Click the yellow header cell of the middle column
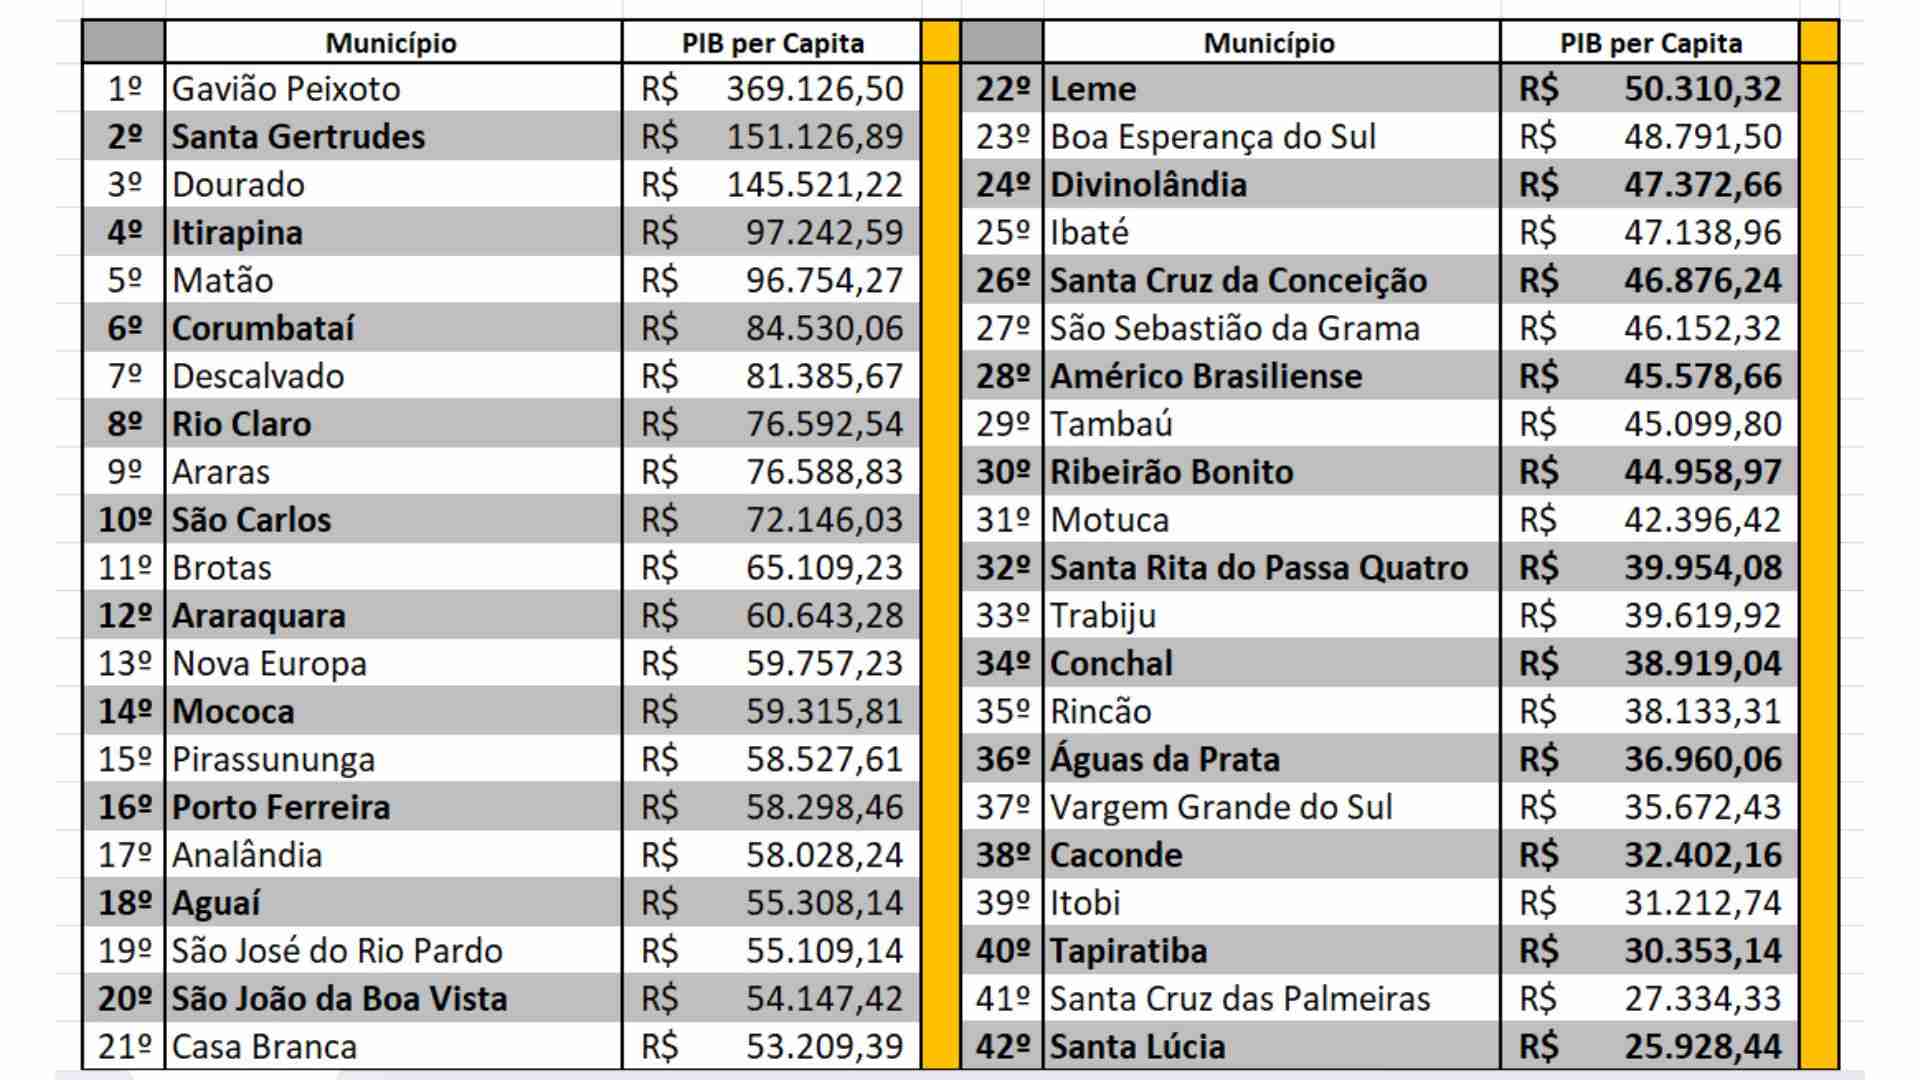Image resolution: width=1920 pixels, height=1080 pixels. (x=940, y=43)
